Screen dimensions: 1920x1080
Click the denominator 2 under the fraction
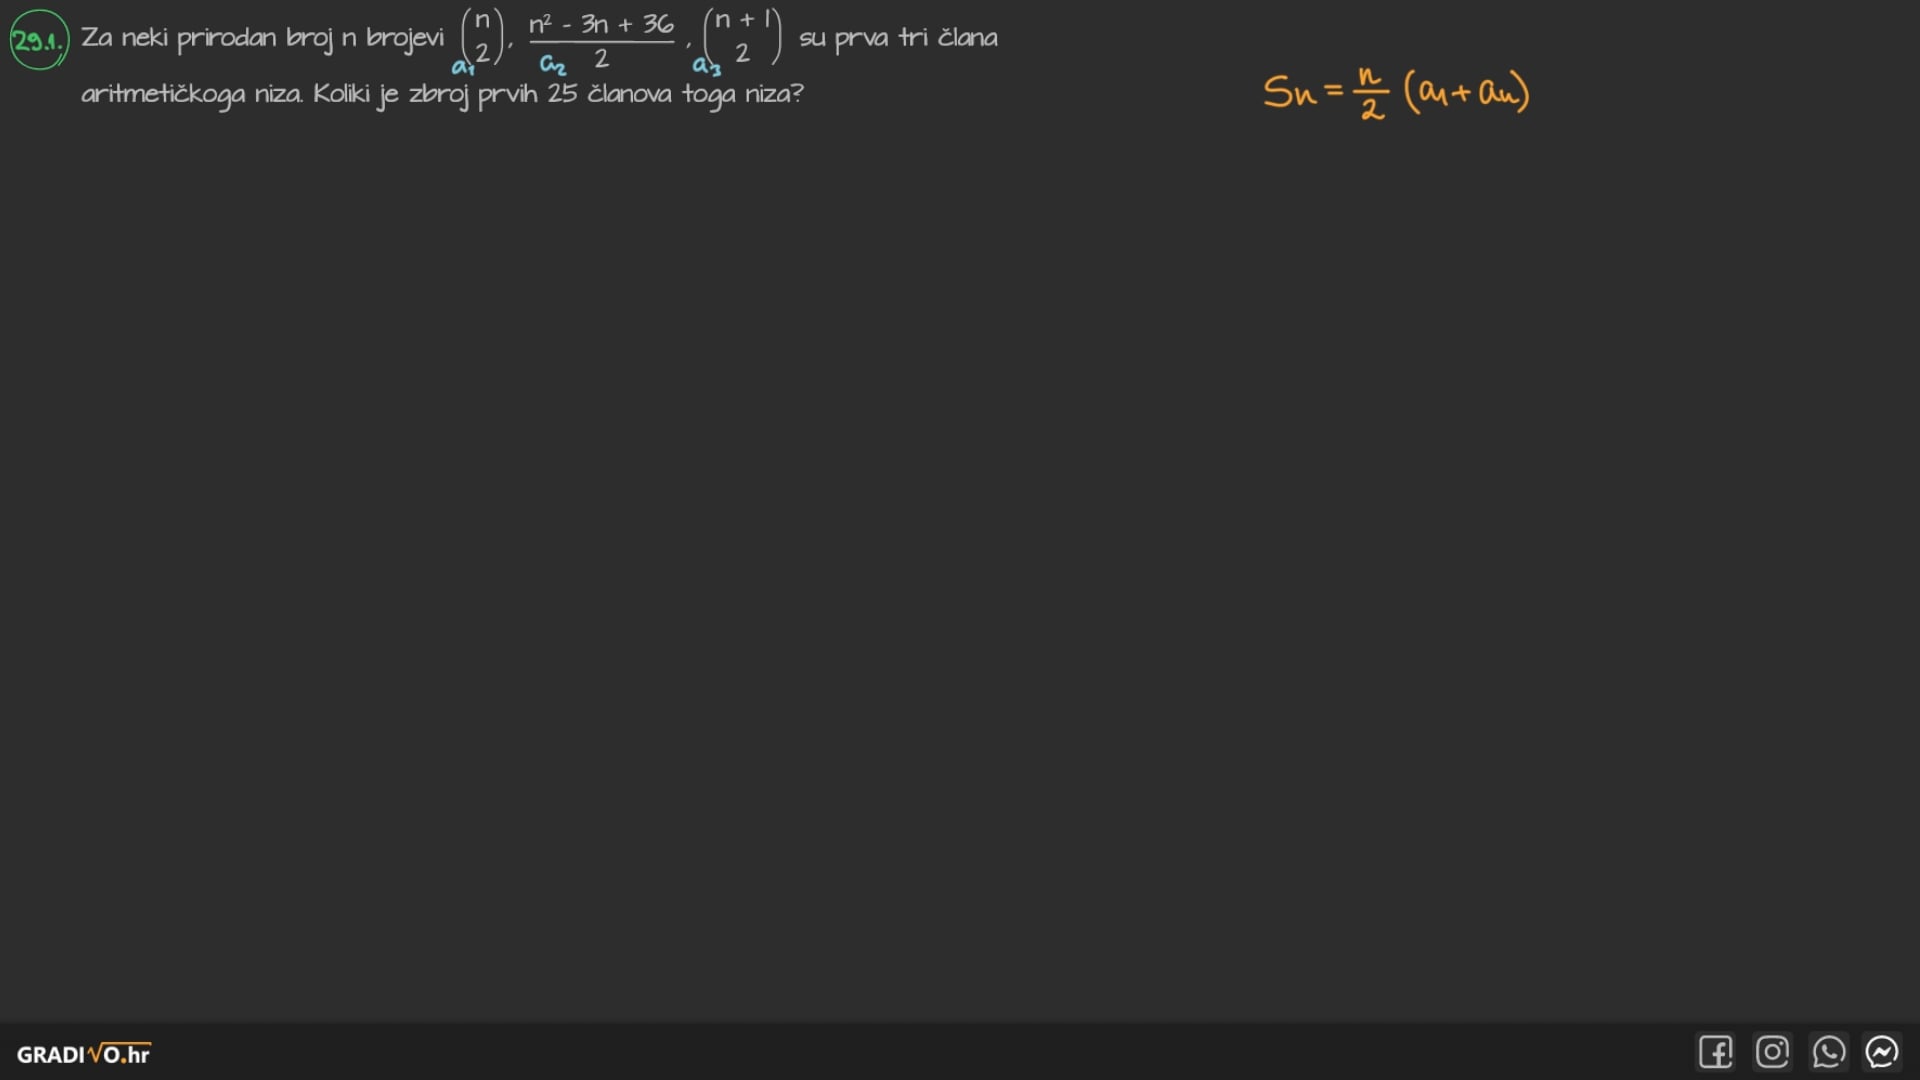[601, 59]
